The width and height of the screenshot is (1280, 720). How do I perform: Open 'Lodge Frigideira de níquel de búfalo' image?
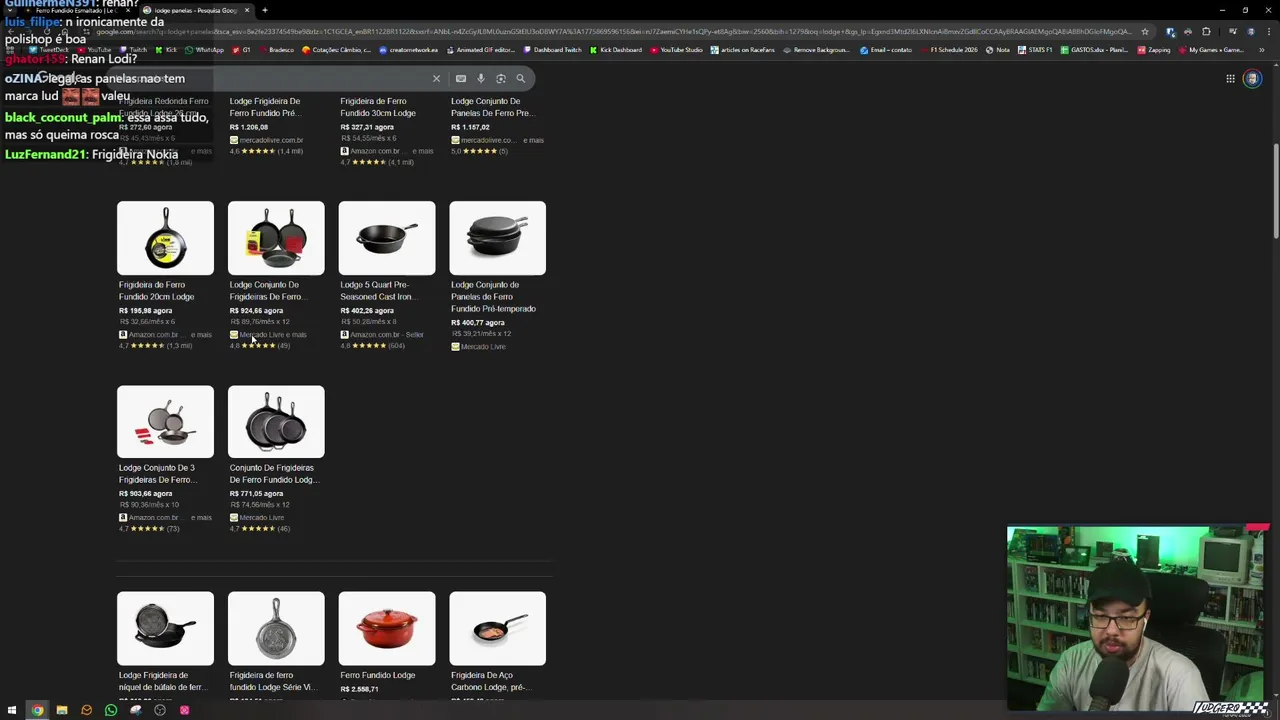[165, 628]
